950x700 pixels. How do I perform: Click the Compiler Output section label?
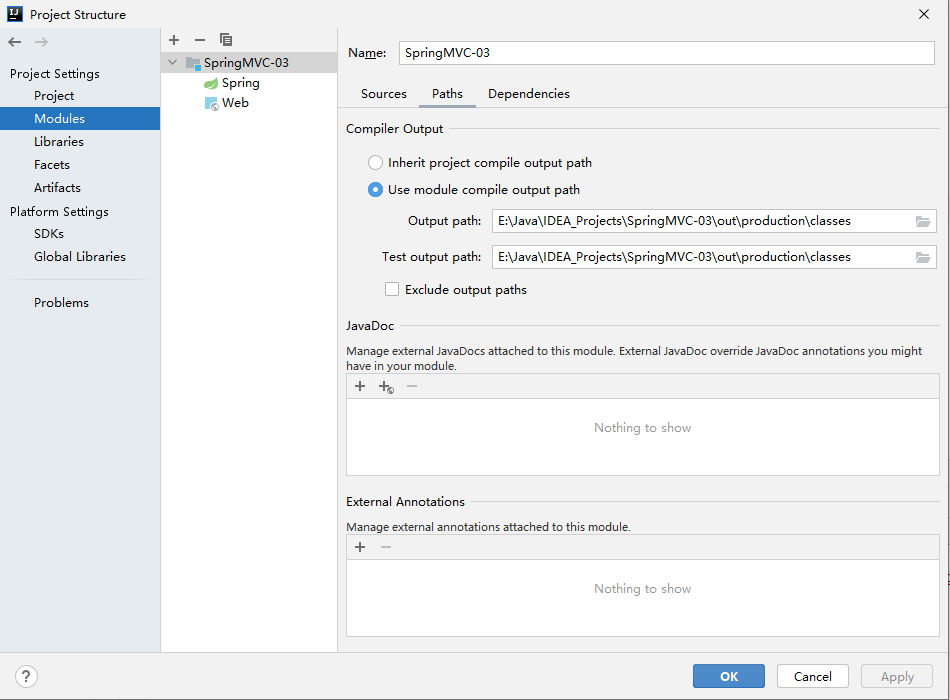click(x=394, y=129)
